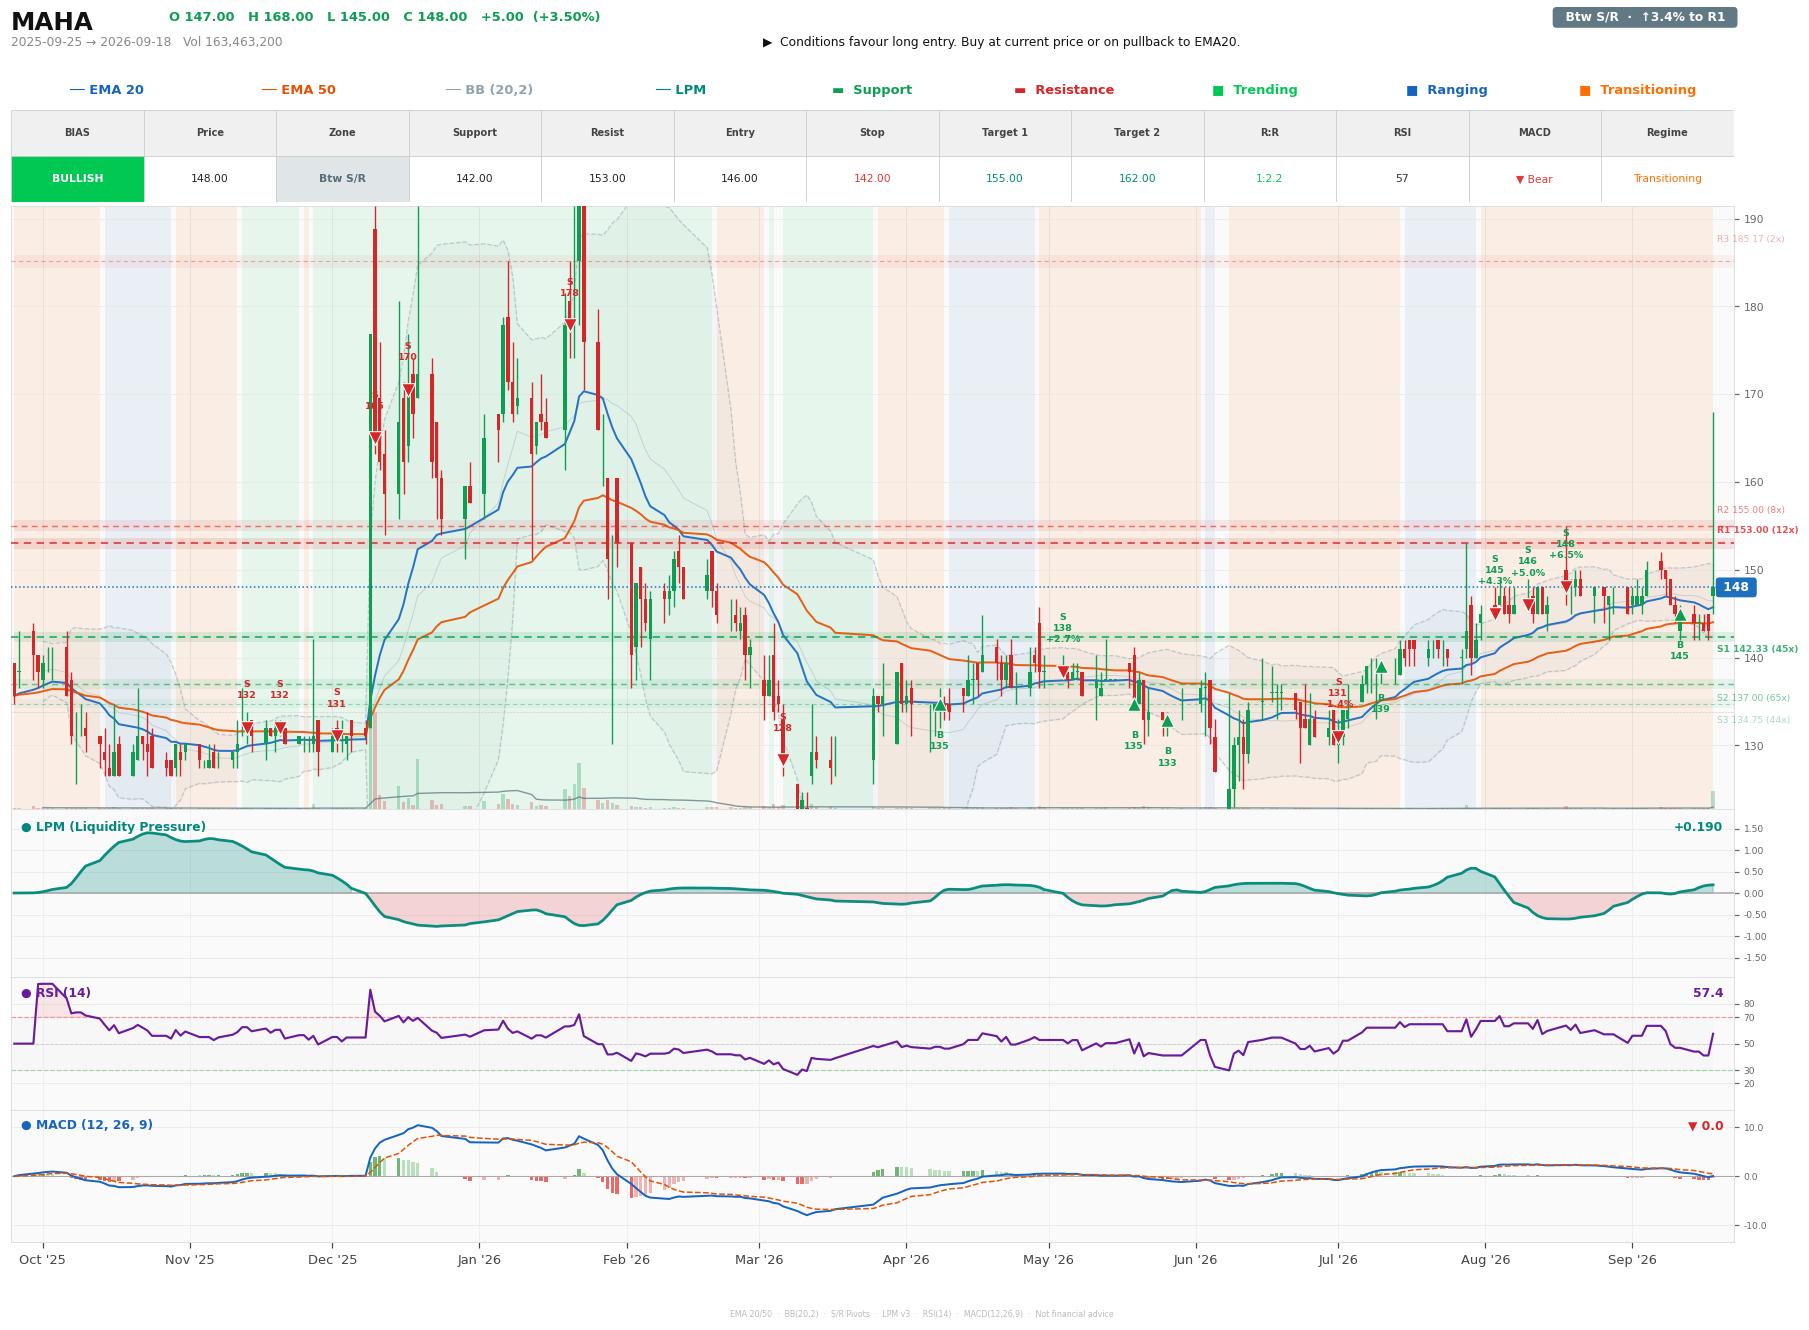Click the Resistance legend entry
The image size is (1809, 1330).
1064,90
